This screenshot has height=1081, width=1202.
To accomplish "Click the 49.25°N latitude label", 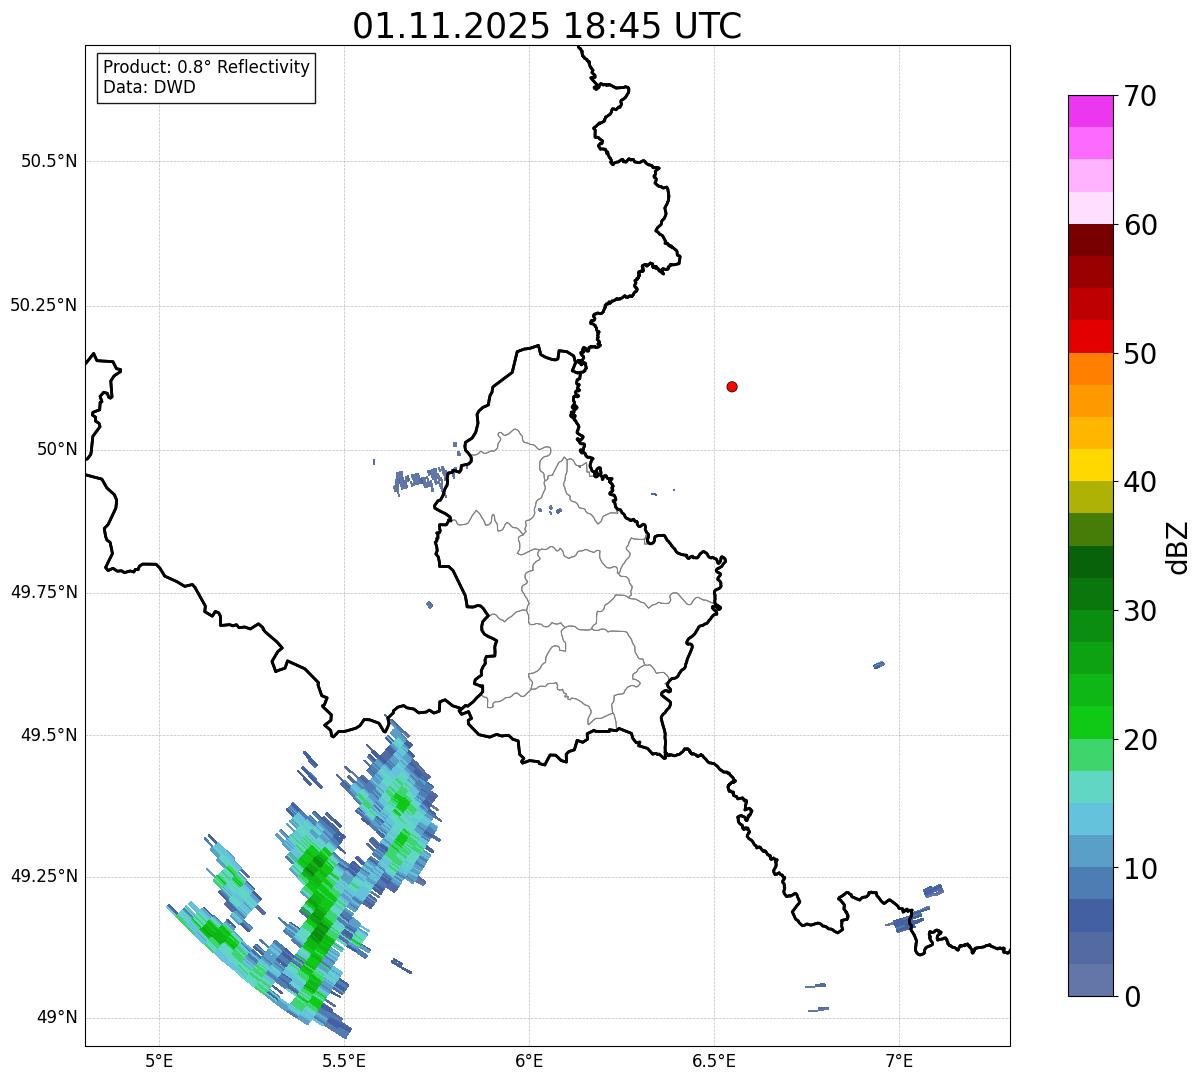I will 44,876.
